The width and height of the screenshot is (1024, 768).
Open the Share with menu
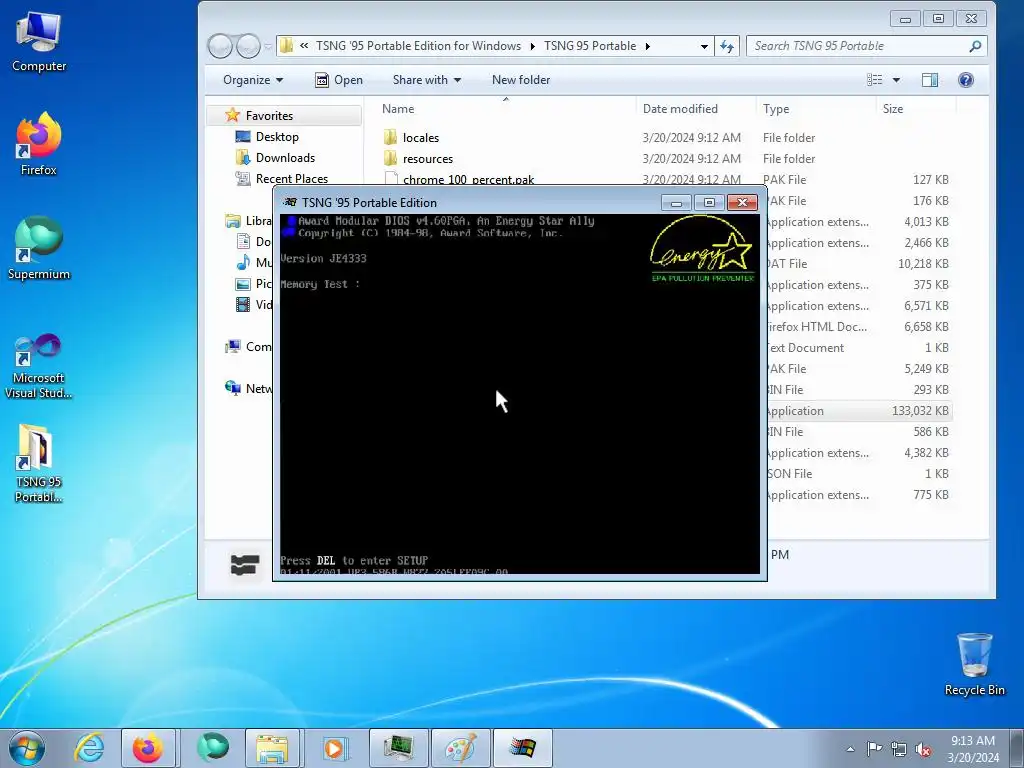click(x=426, y=80)
